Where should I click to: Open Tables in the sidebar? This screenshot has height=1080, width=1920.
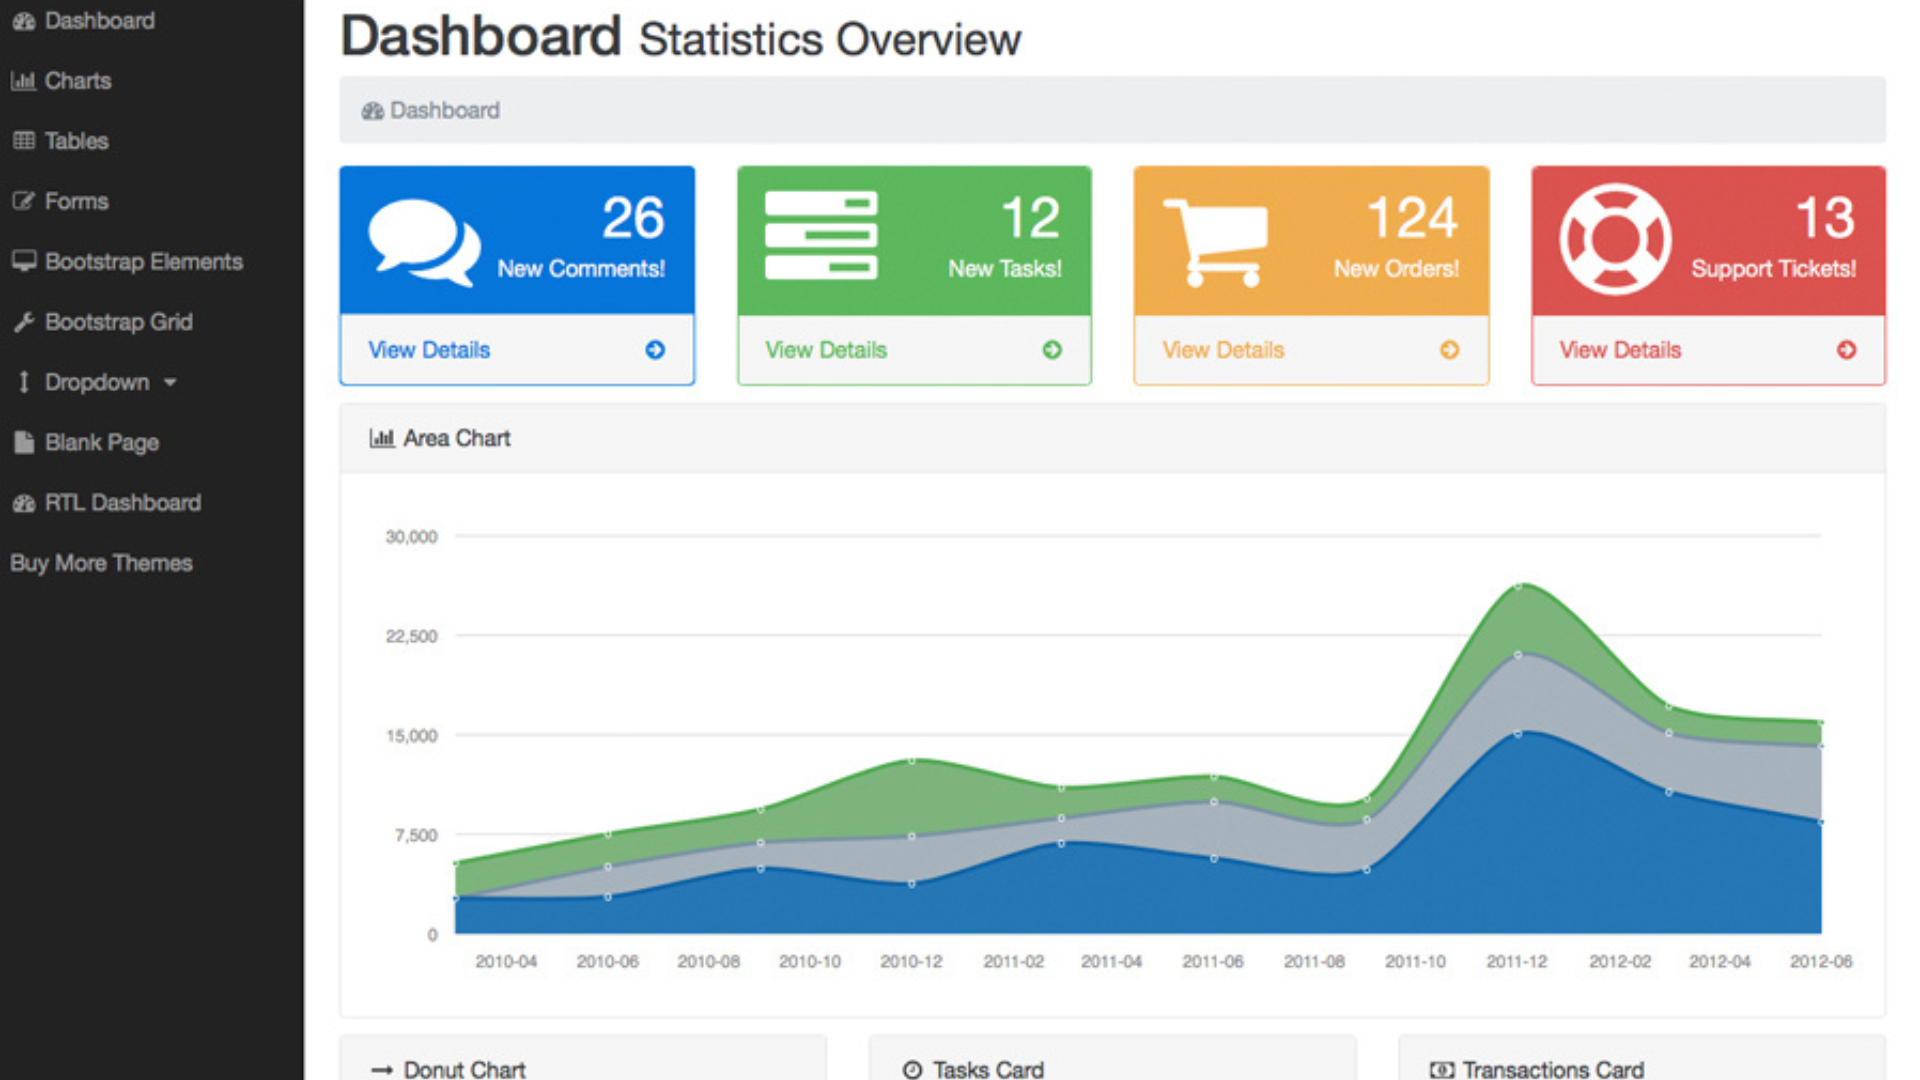76,141
